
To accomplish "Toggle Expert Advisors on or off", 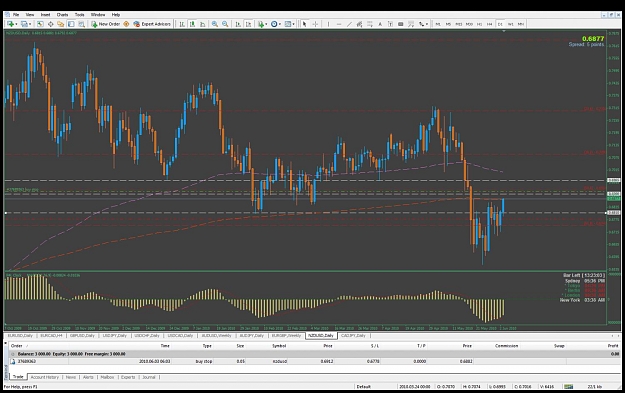I will (152, 24).
